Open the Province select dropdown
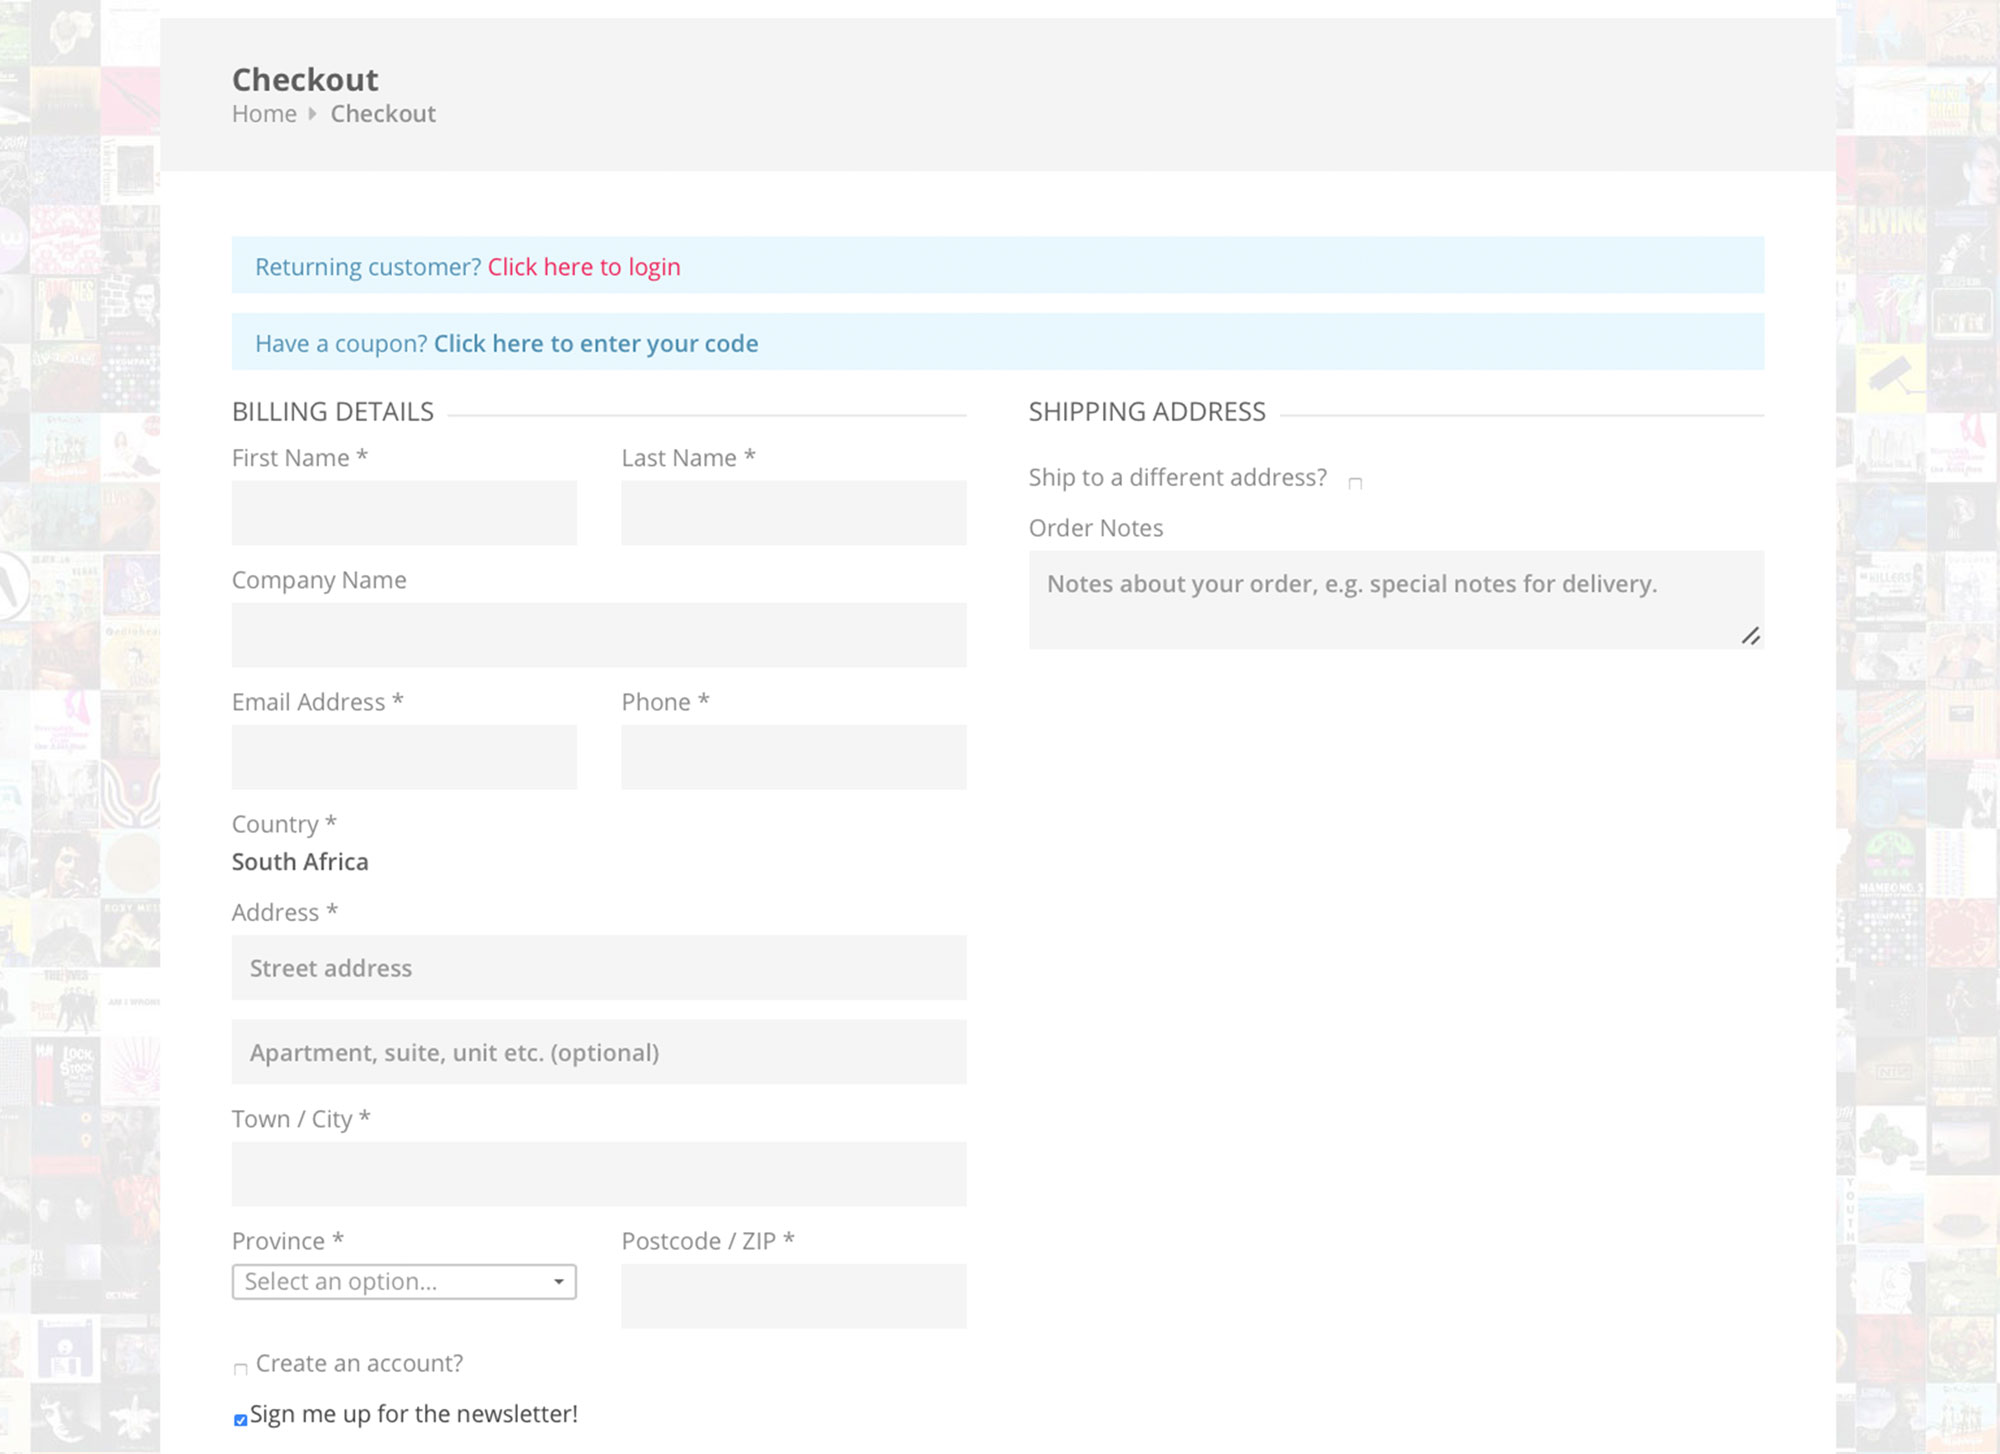This screenshot has width=2000, height=1454. point(390,1282)
